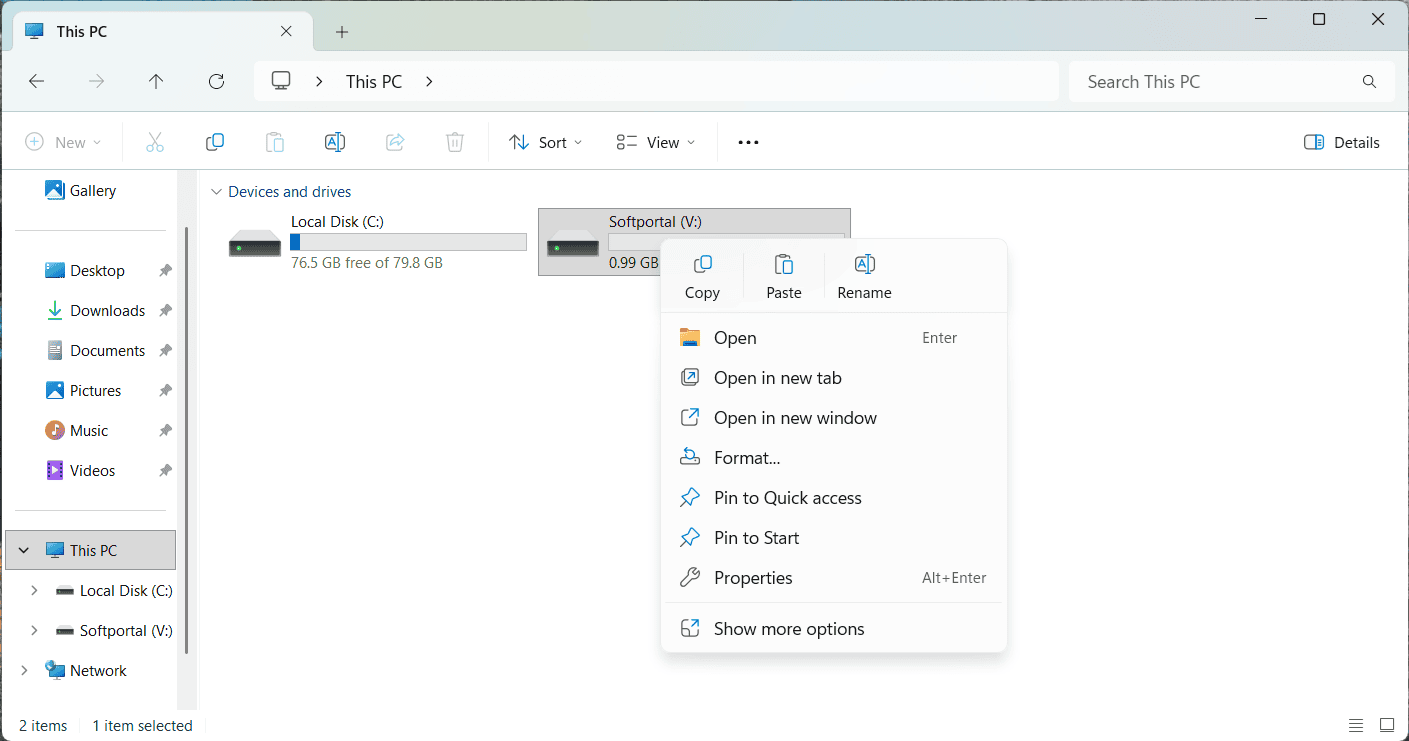Viewport: 1409px width, 741px height.
Task: Expand Local Disk (C:) tree node
Action: click(x=34, y=591)
